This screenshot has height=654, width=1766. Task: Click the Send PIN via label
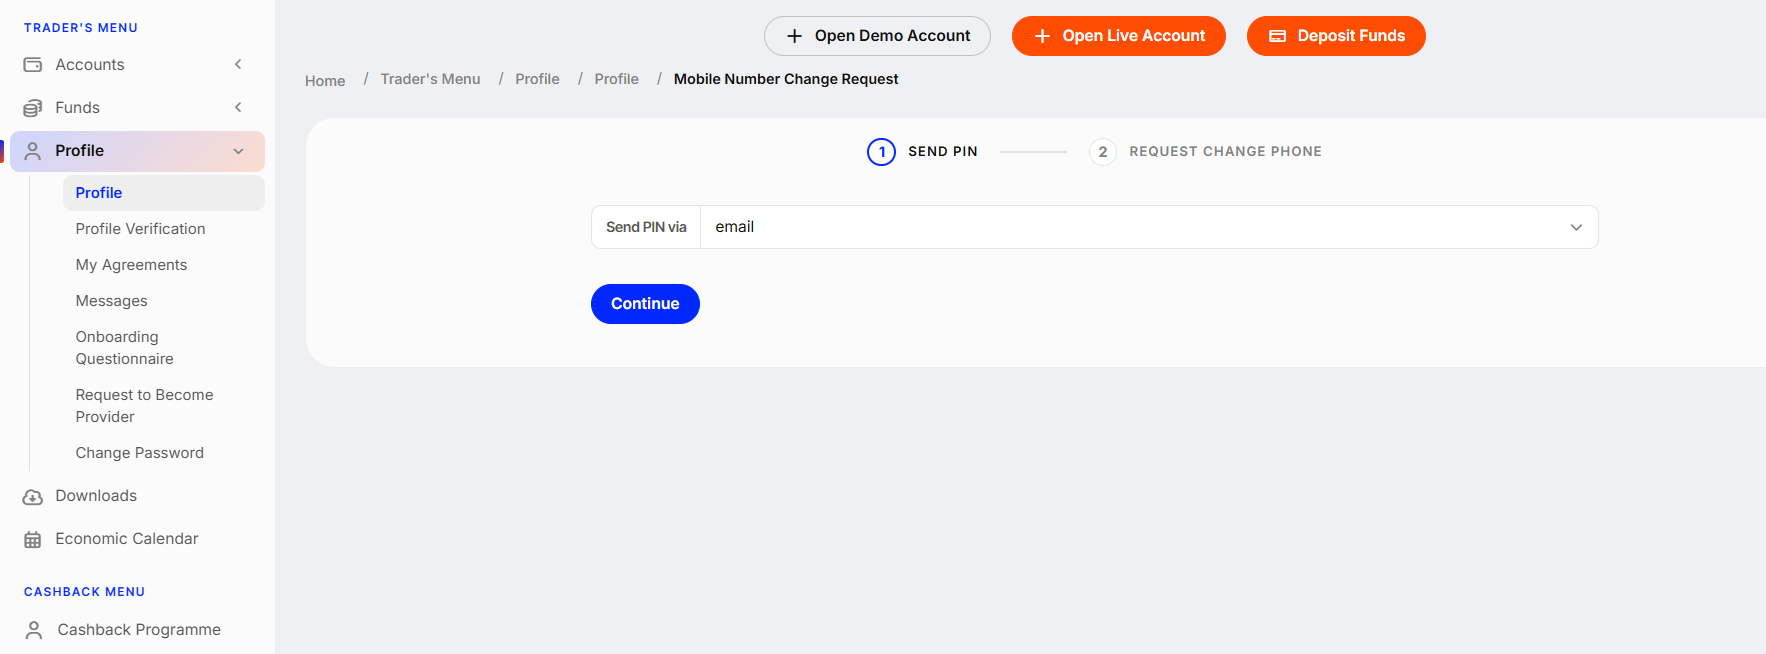646,227
